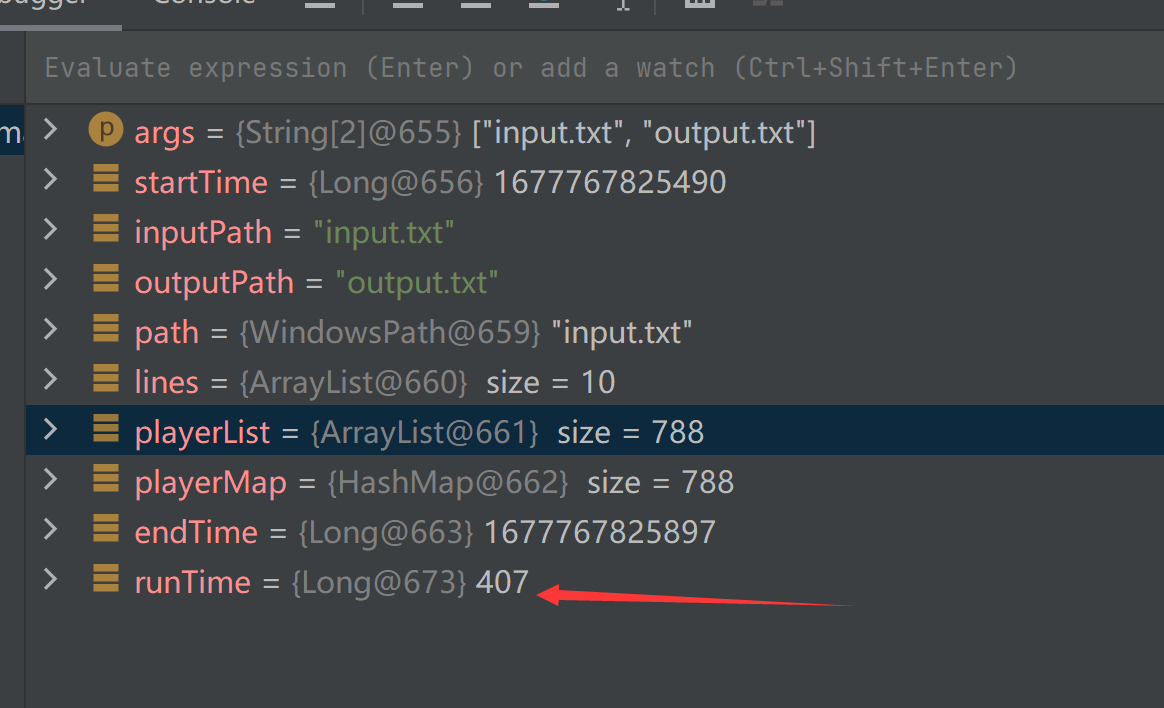Viewport: 1164px width, 708px height.
Task: Expand the args array node
Action: coord(50,130)
